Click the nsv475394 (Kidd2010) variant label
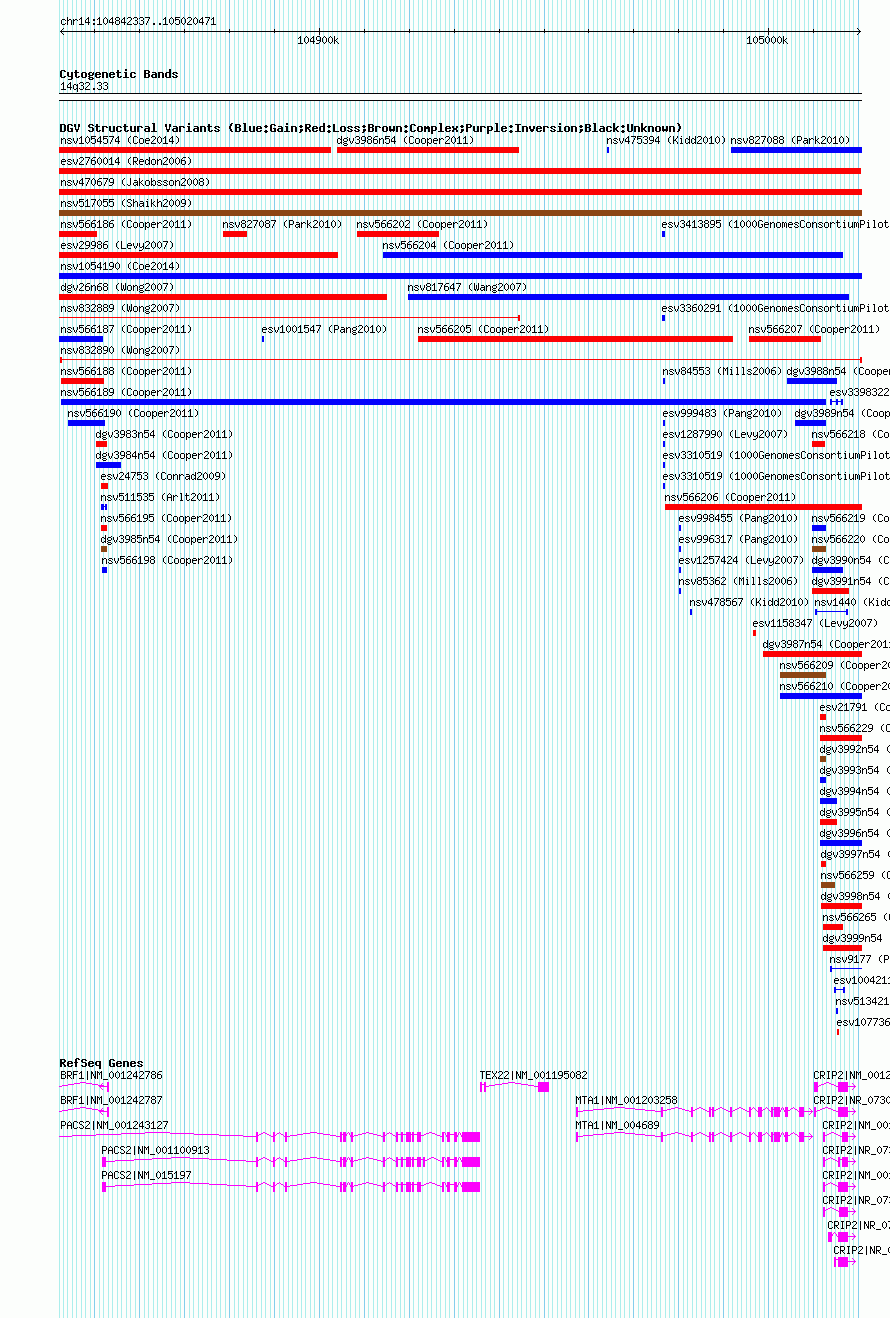 tap(666, 140)
